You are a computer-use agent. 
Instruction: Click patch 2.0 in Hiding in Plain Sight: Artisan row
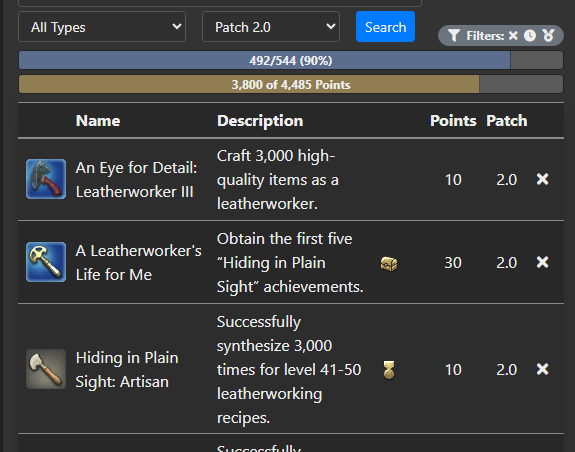click(x=506, y=370)
